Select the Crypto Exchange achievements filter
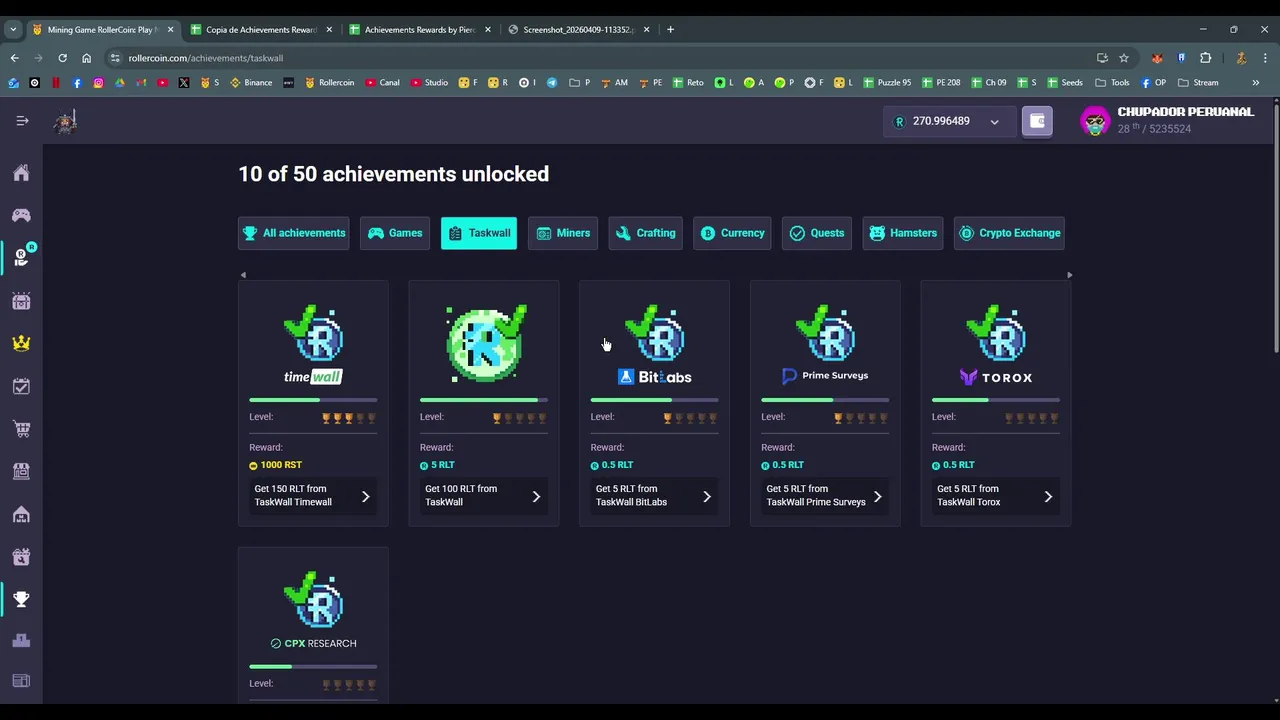 coord(1009,233)
